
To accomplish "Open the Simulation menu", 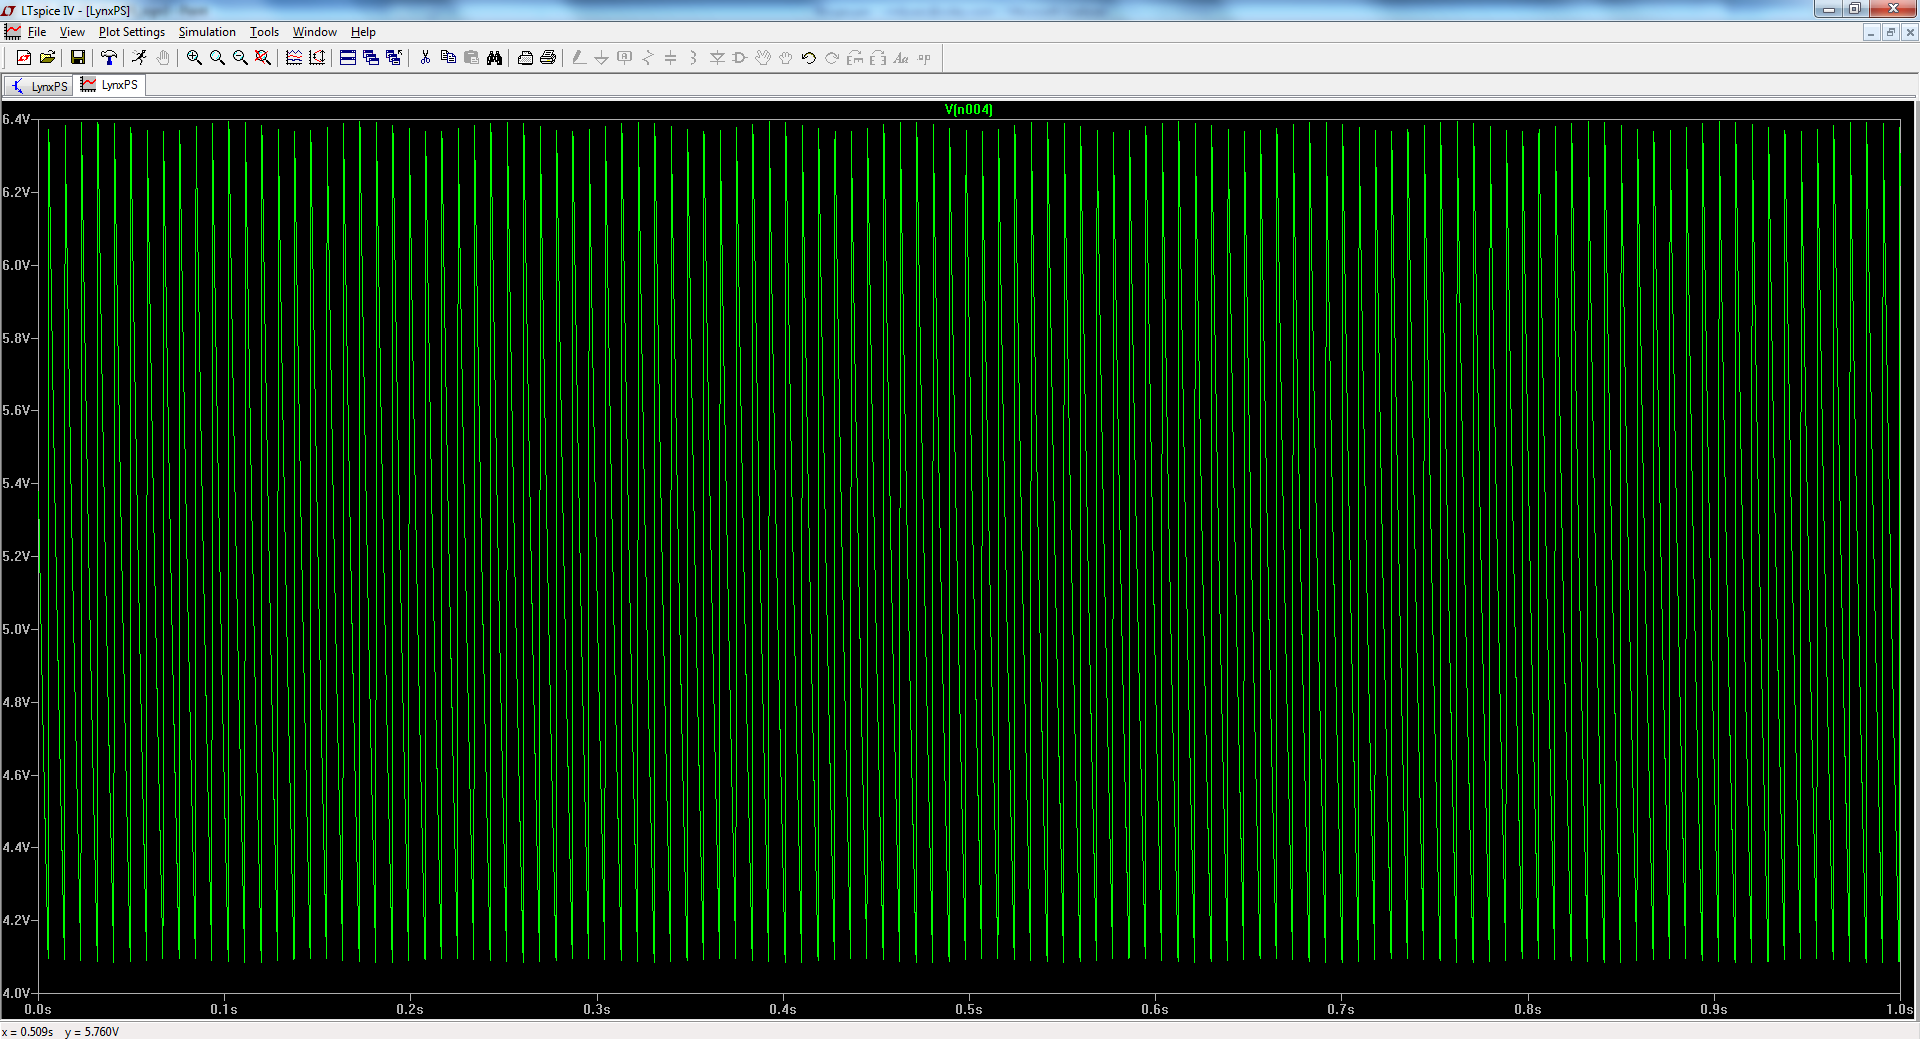I will click(x=207, y=32).
